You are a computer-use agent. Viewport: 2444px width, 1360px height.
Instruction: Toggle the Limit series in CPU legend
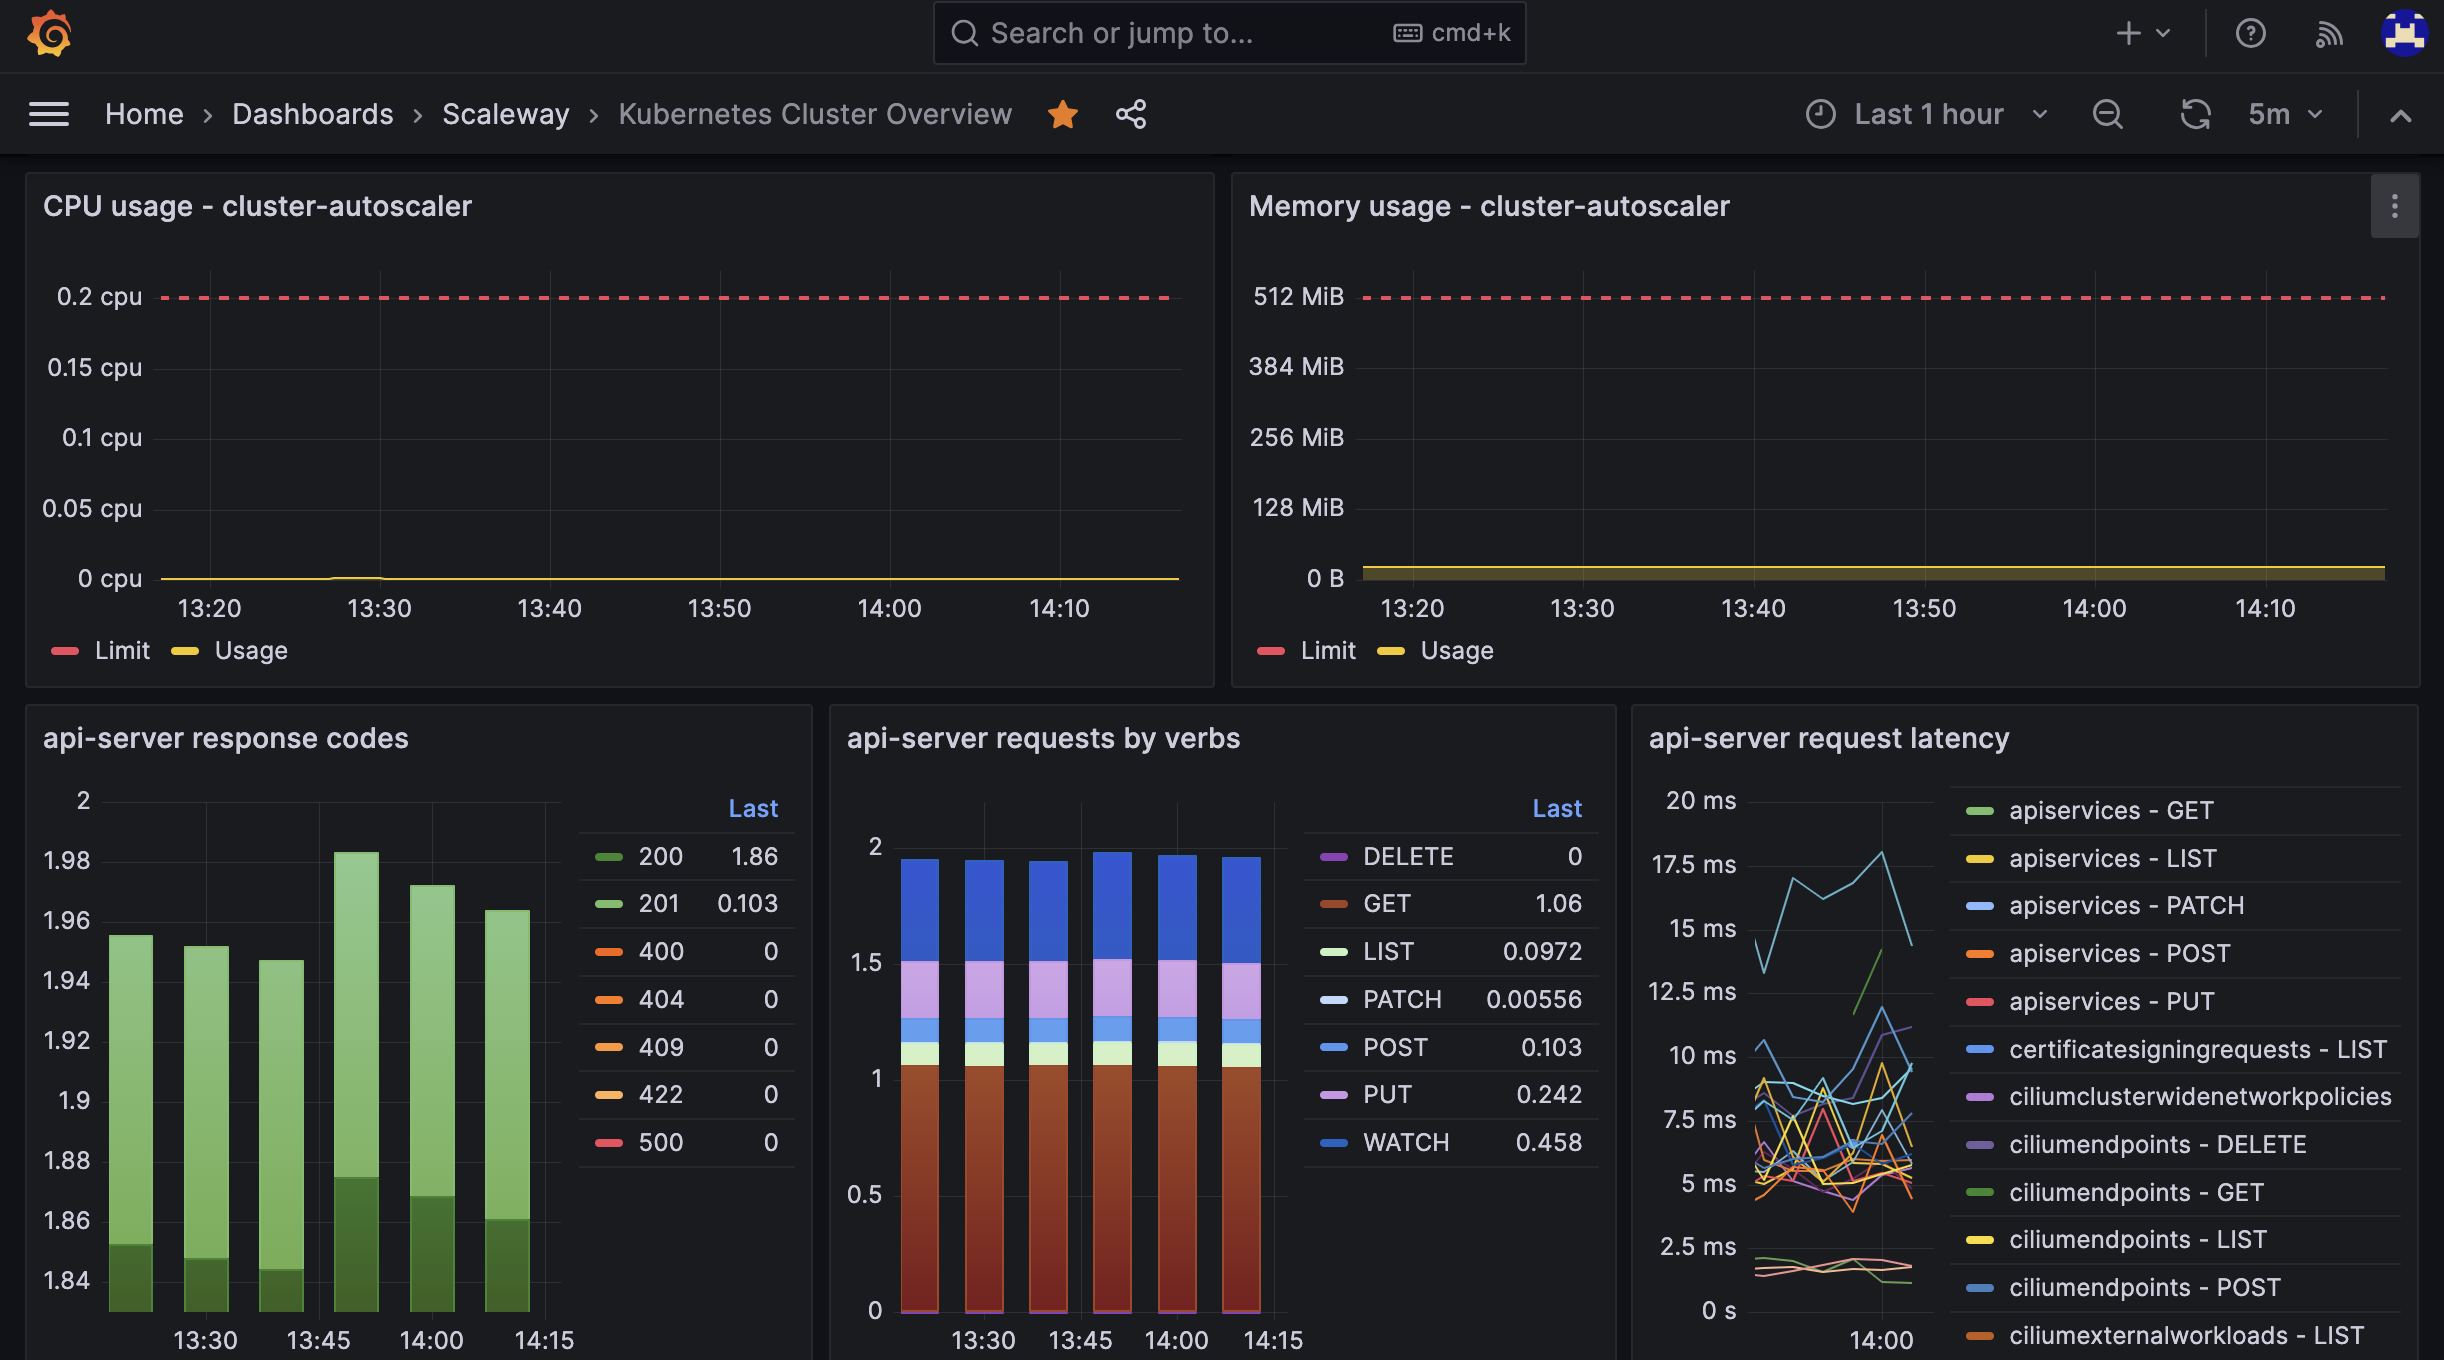coord(121,651)
